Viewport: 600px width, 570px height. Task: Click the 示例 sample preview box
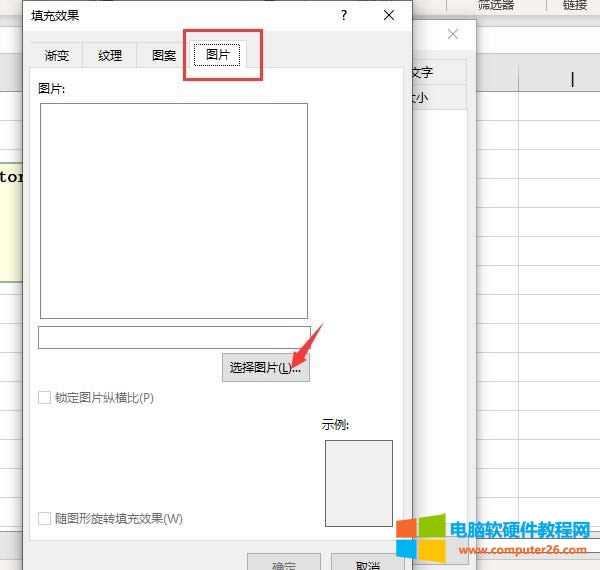point(358,483)
